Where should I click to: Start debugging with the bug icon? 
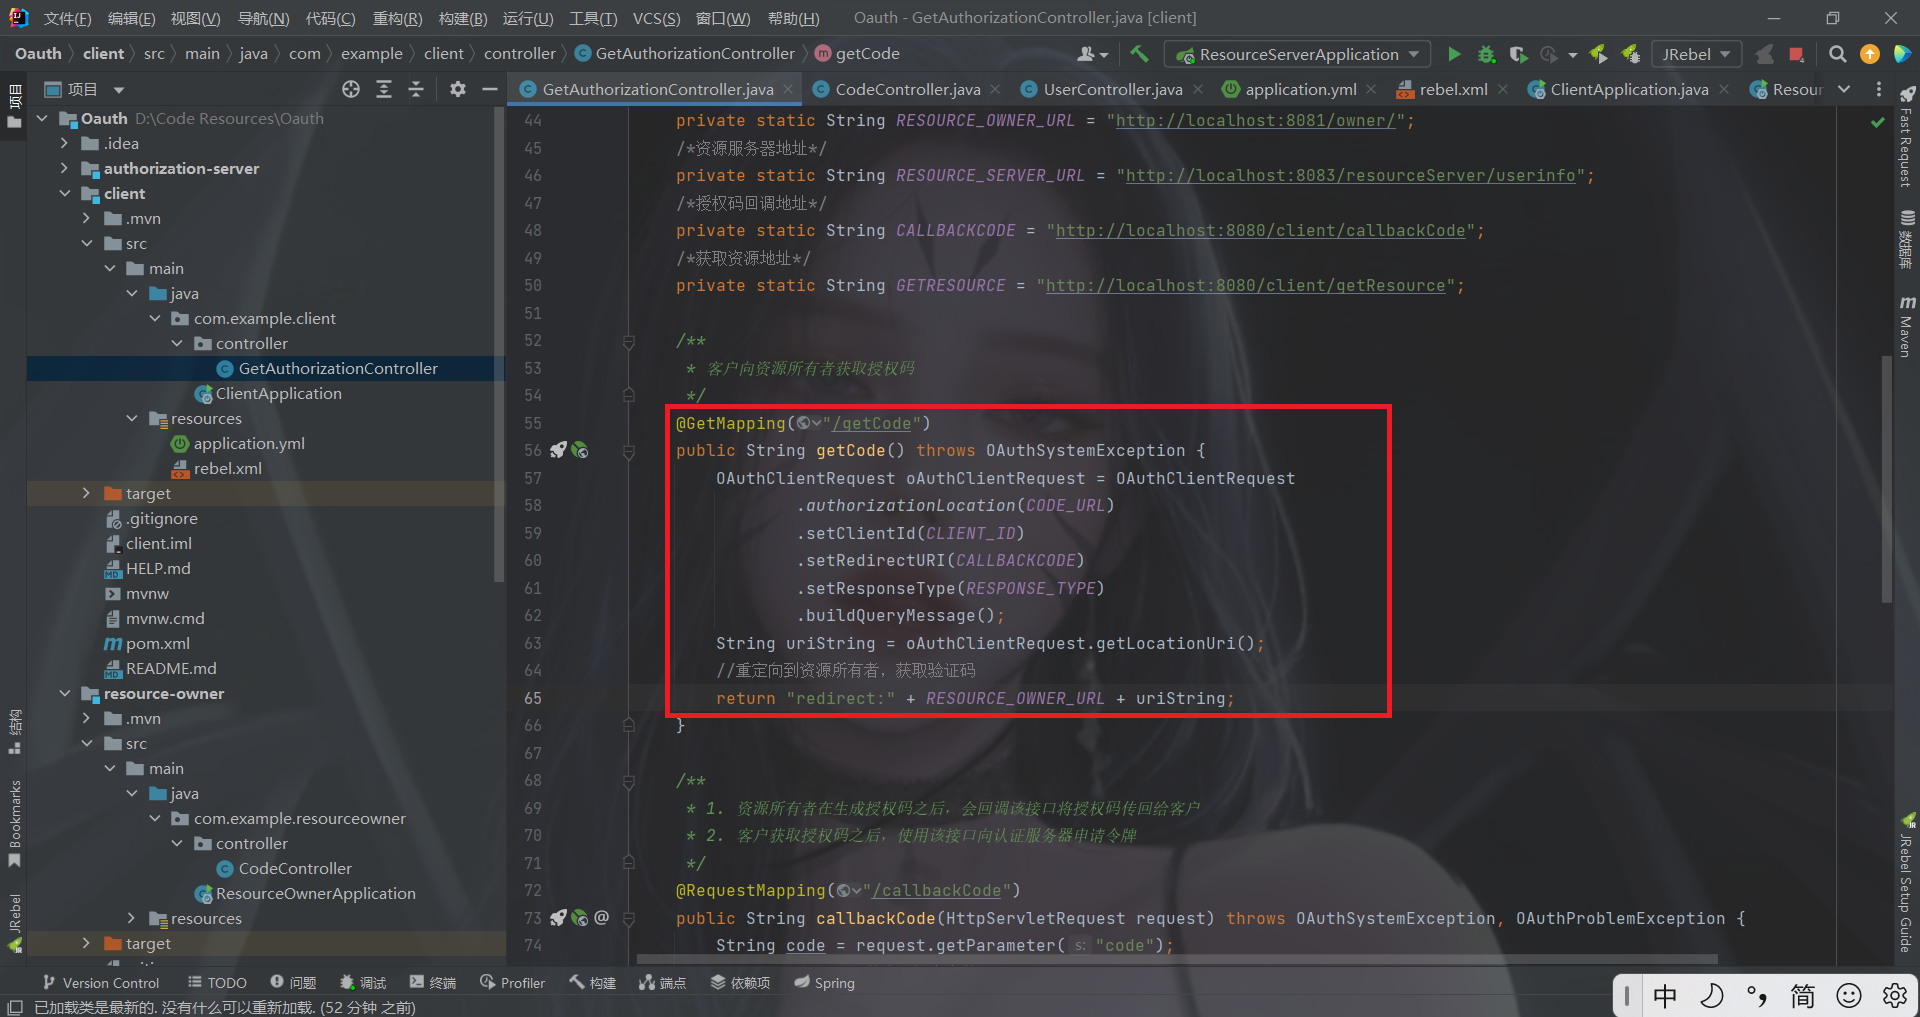(x=1486, y=54)
